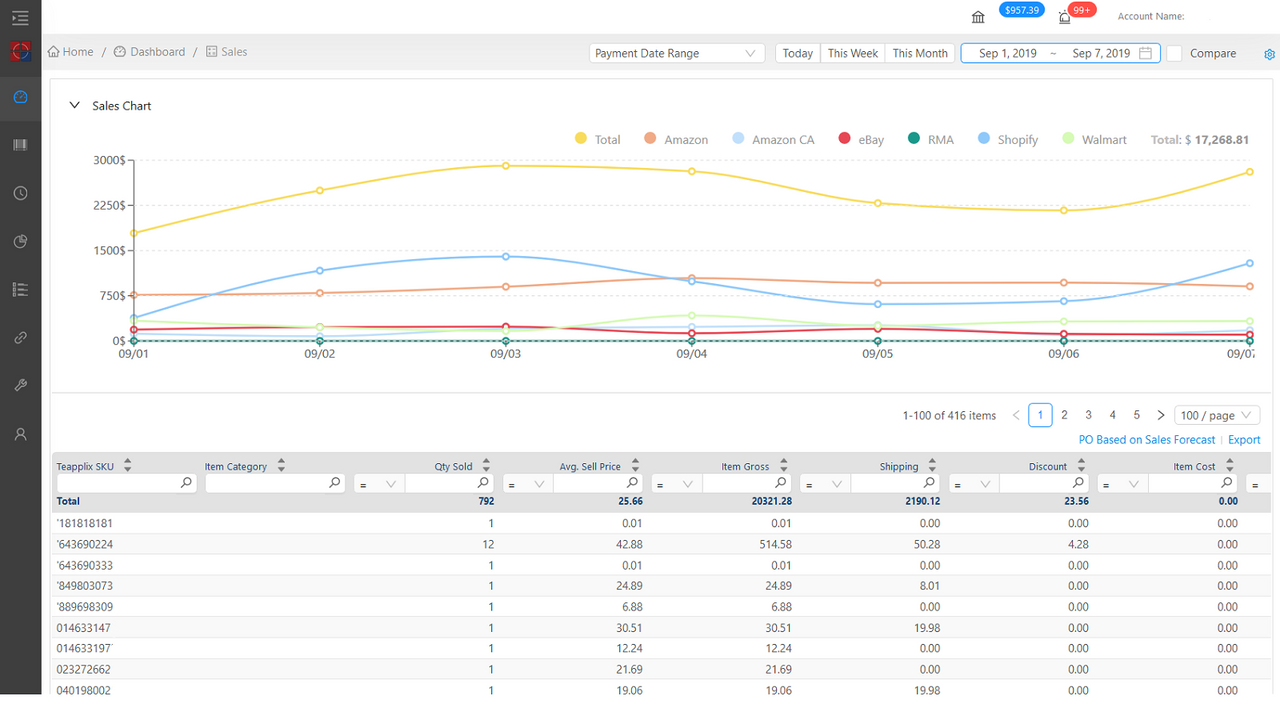Collapse the sidebar with the hamburger icon

(x=20, y=18)
